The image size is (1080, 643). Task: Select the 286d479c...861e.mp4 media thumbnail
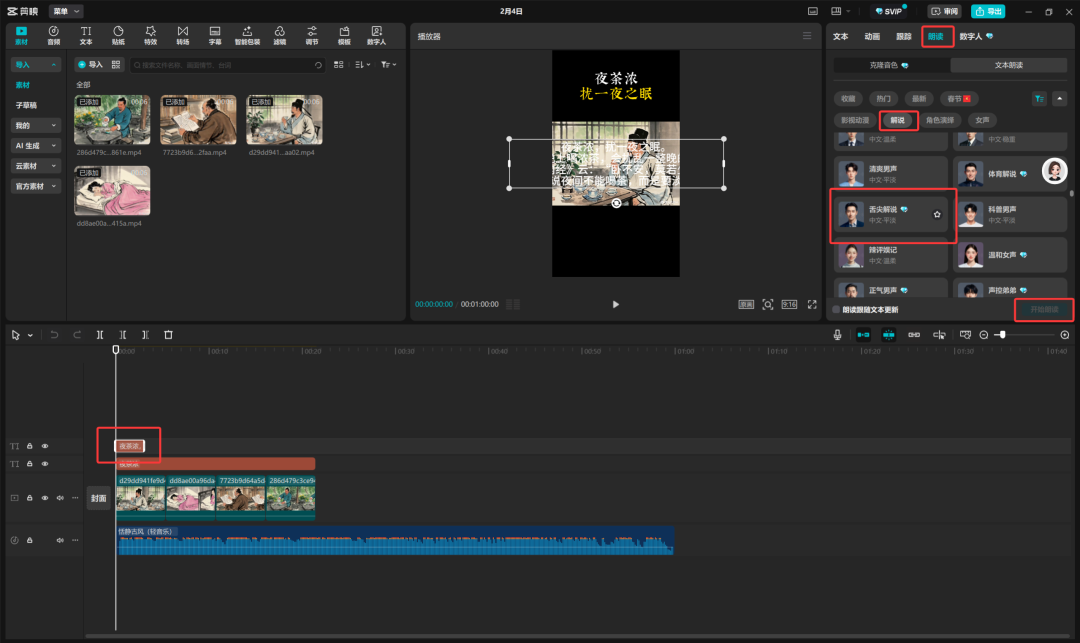[x=112, y=121]
